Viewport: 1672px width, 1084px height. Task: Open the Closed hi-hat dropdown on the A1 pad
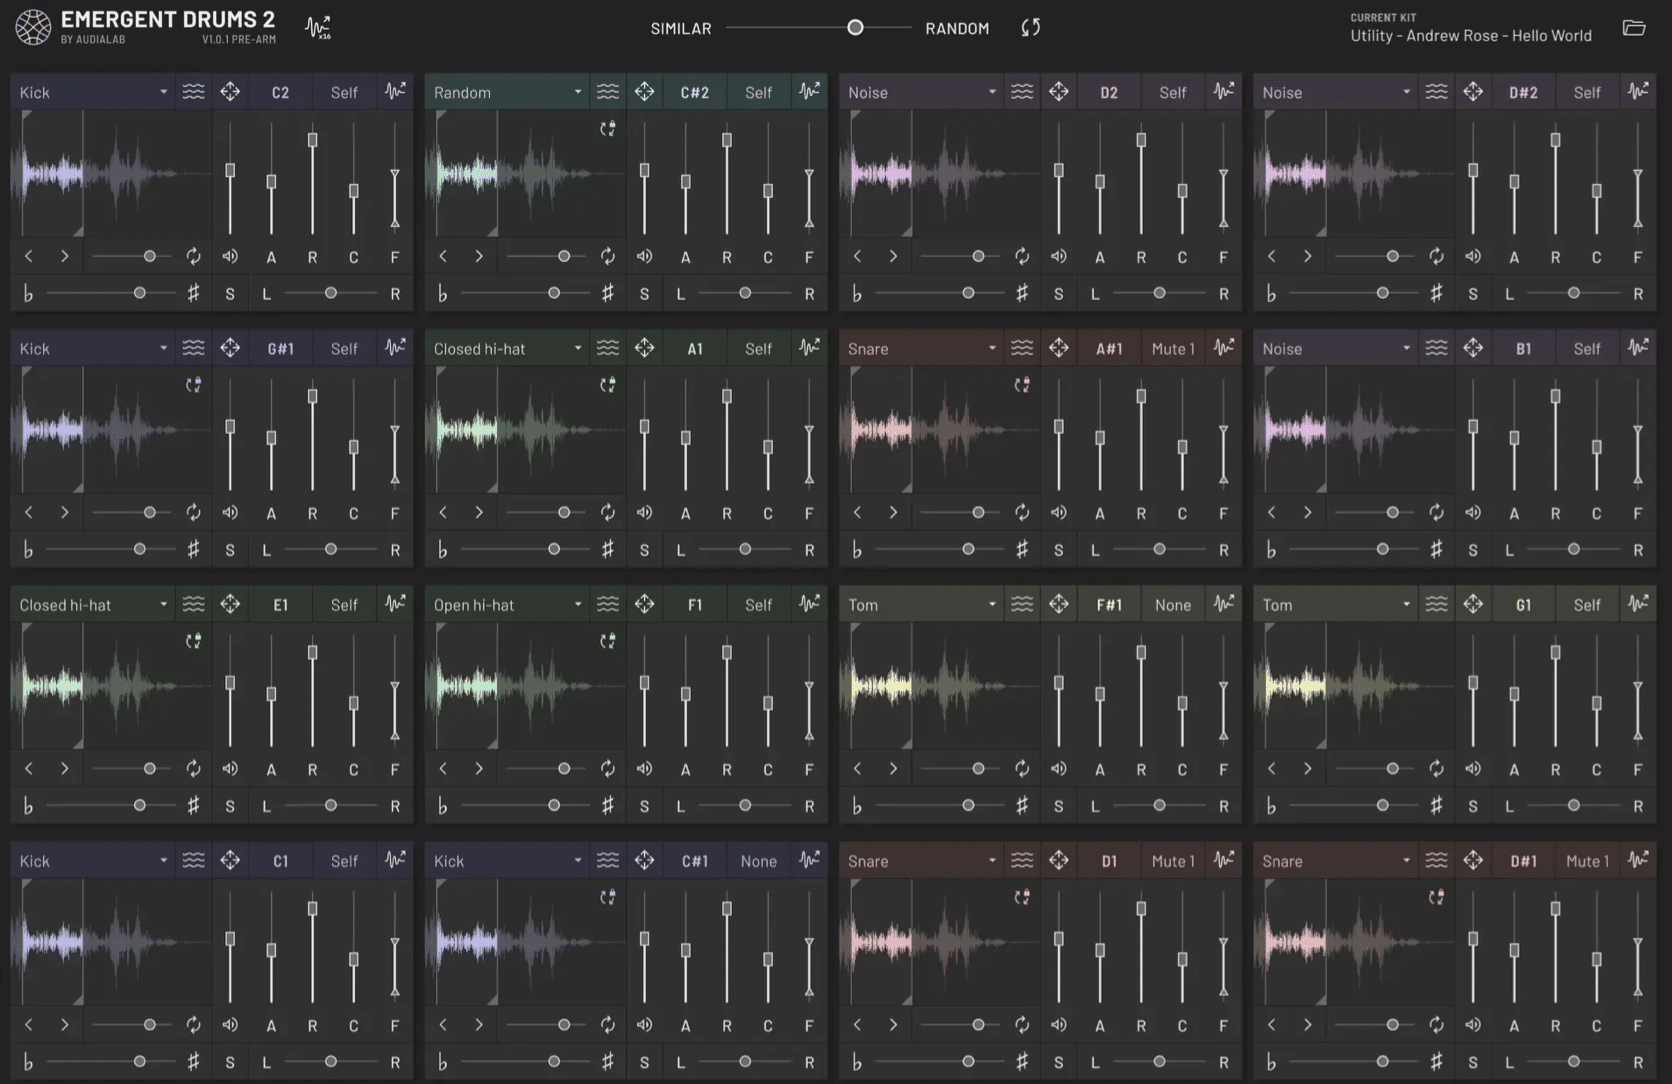(x=507, y=348)
